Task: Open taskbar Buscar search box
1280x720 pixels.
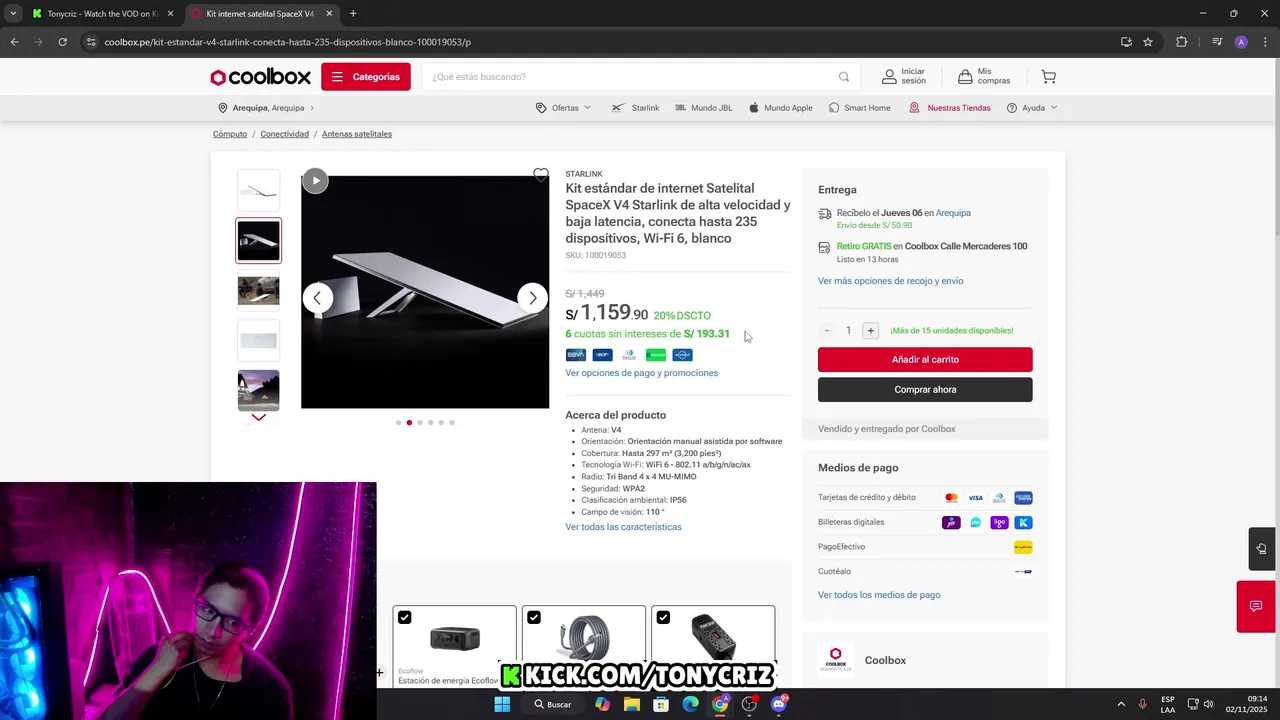Action: click(x=553, y=704)
